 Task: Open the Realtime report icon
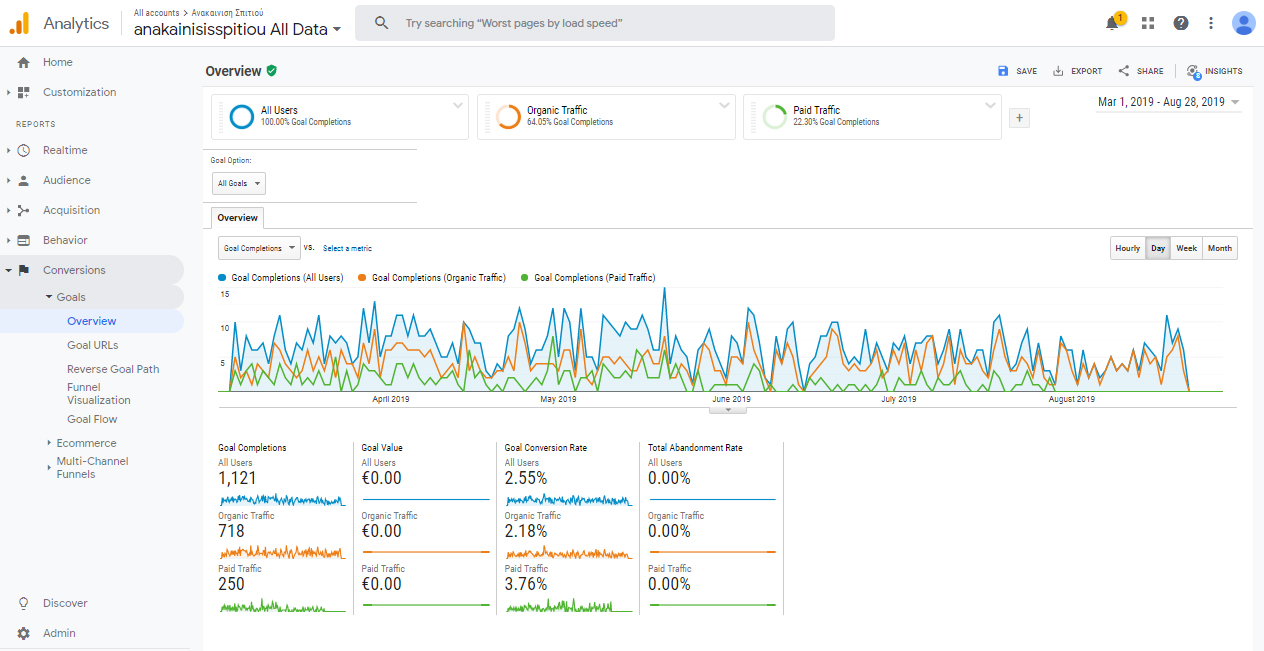tap(22, 150)
